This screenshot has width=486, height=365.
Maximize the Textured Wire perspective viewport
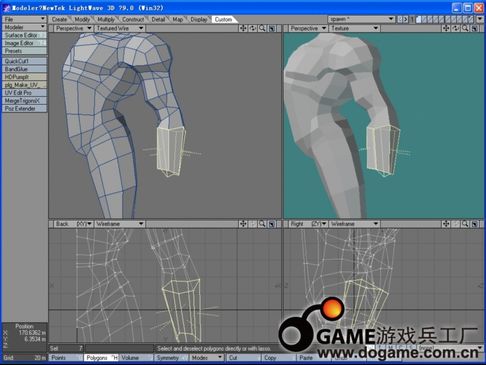(272, 28)
